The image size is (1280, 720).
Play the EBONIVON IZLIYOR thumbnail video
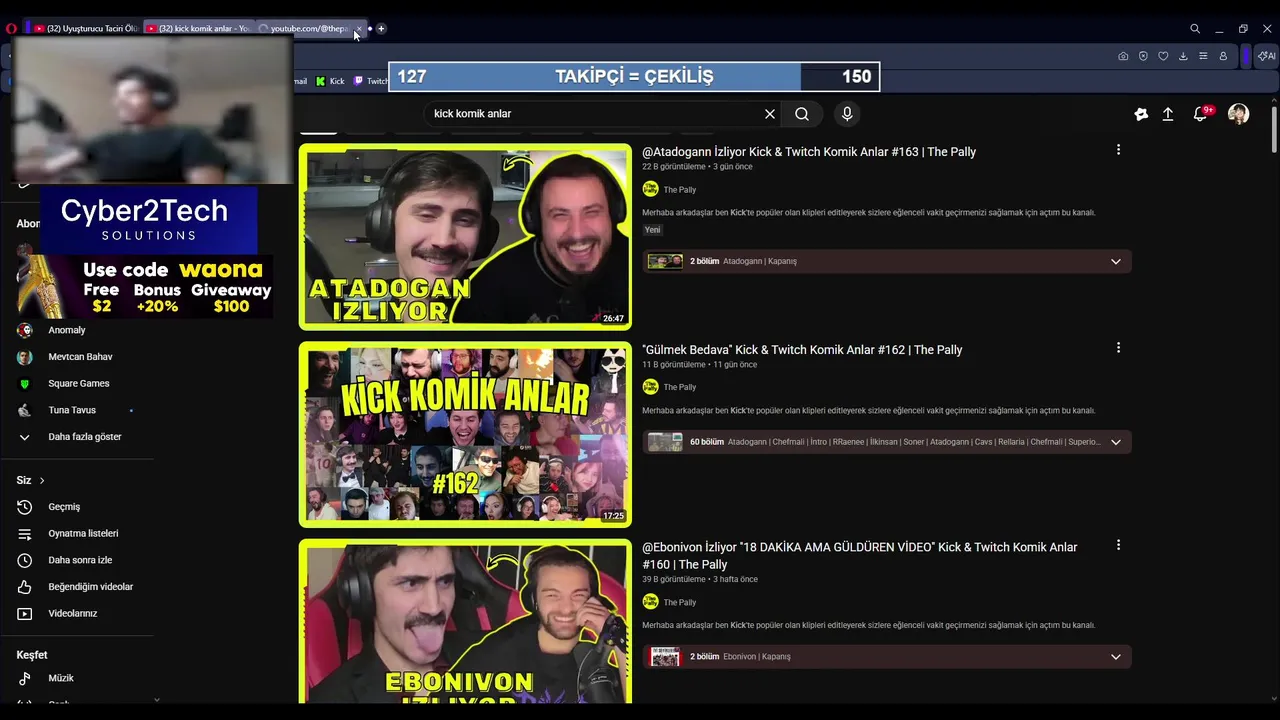point(465,621)
